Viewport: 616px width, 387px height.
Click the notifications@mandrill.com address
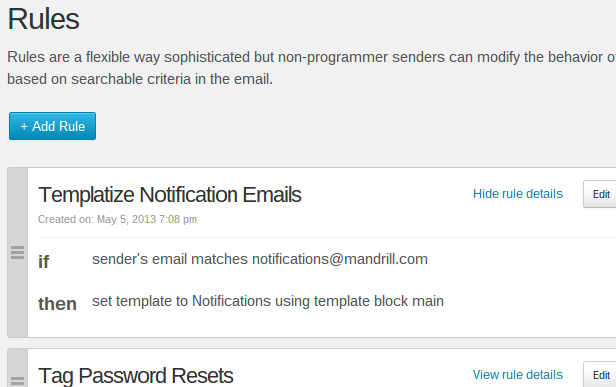point(340,259)
